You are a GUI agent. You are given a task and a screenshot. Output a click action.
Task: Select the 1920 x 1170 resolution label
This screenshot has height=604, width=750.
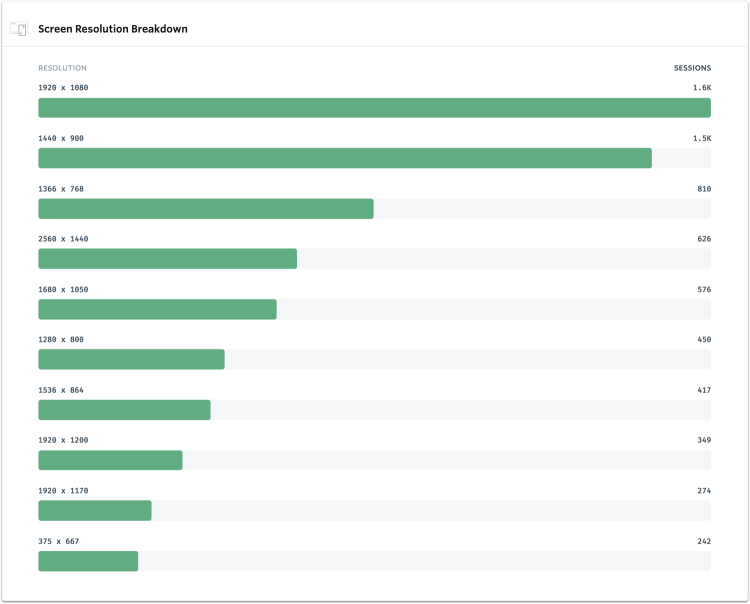pyautogui.click(x=63, y=491)
